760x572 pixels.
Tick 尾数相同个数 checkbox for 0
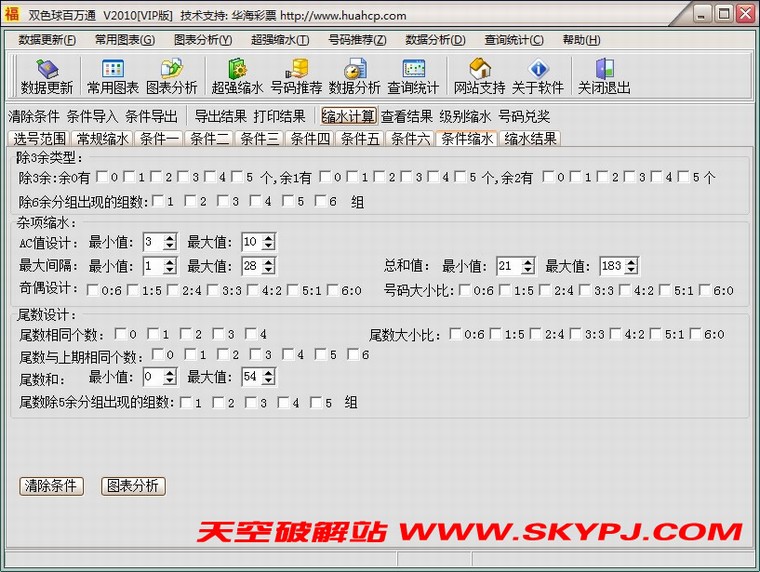pyautogui.click(x=120, y=334)
